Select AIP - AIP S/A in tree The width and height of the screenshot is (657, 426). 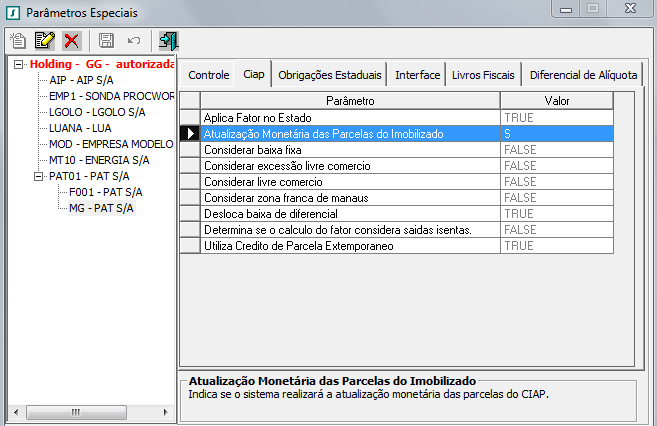coord(81,80)
